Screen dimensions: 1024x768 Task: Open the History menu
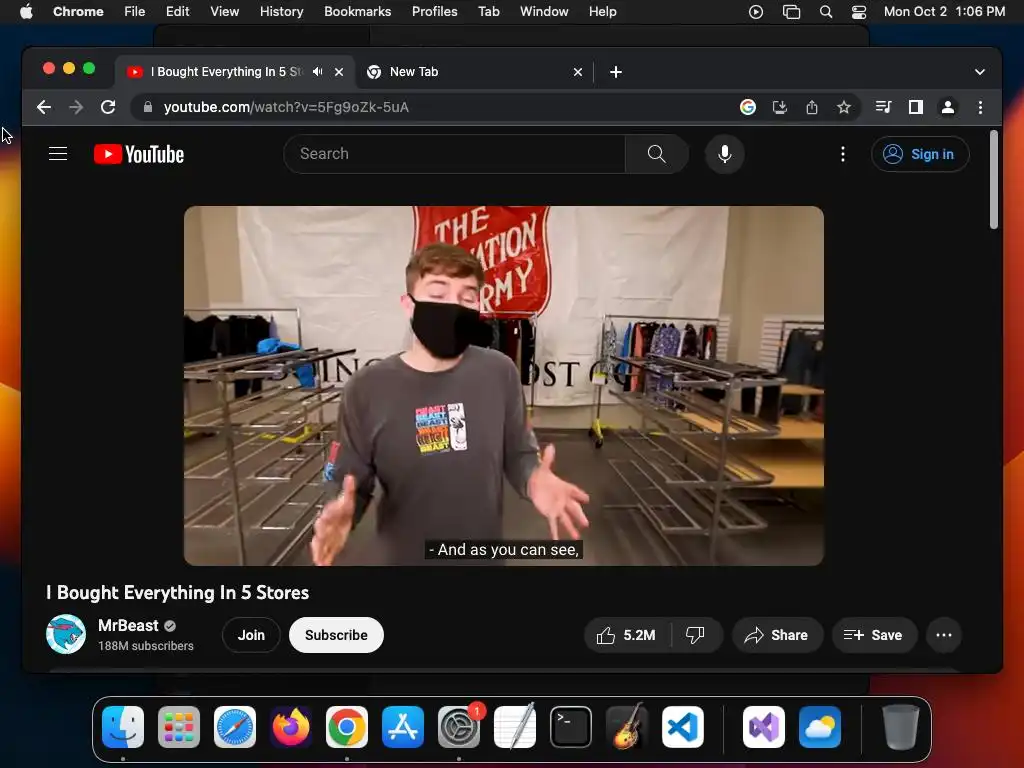click(281, 11)
